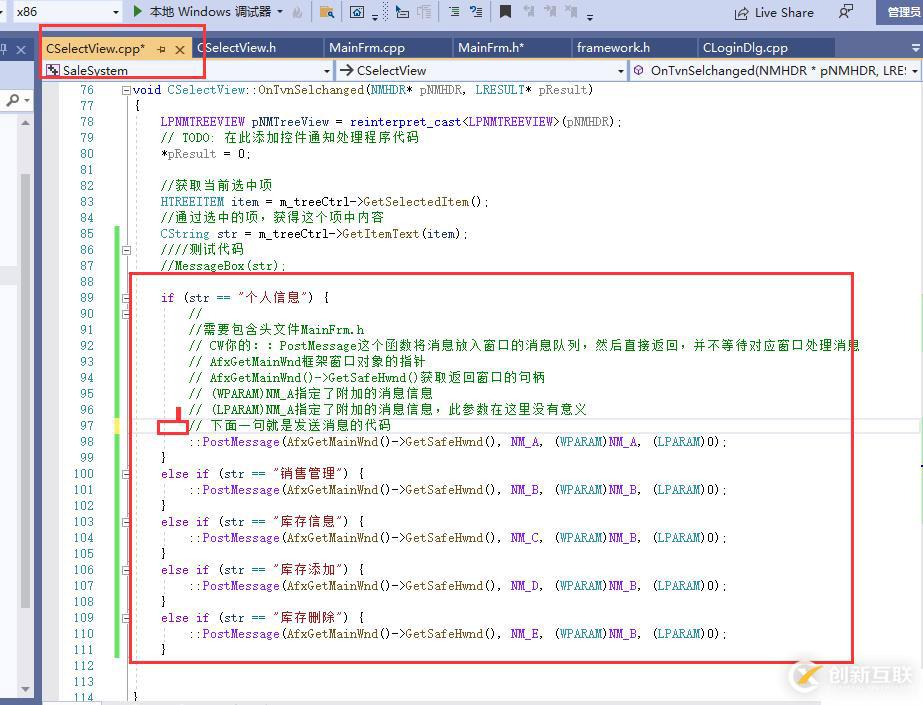Switch to CSelectView.h tab
Viewport: 923px width, 705px height.
tap(237, 48)
